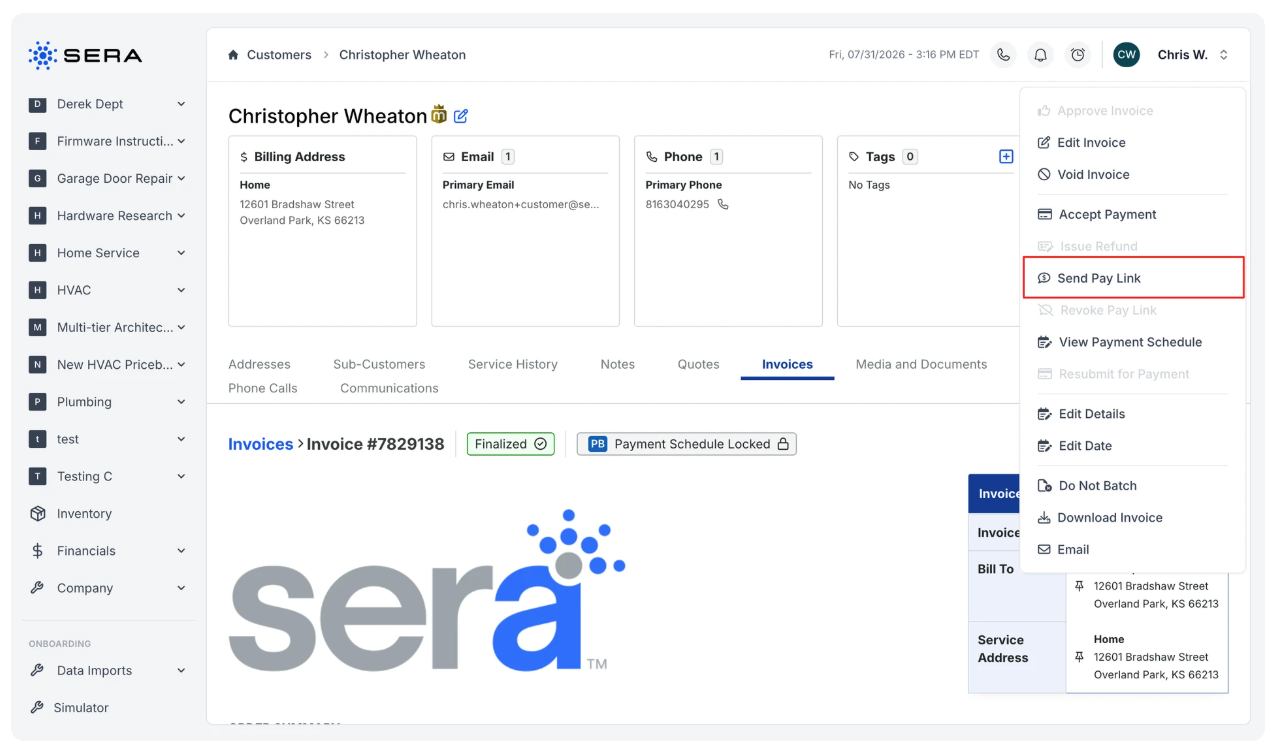Screen dimensions: 1269x745
Task: Open the Quotes tab
Action: 699,364
